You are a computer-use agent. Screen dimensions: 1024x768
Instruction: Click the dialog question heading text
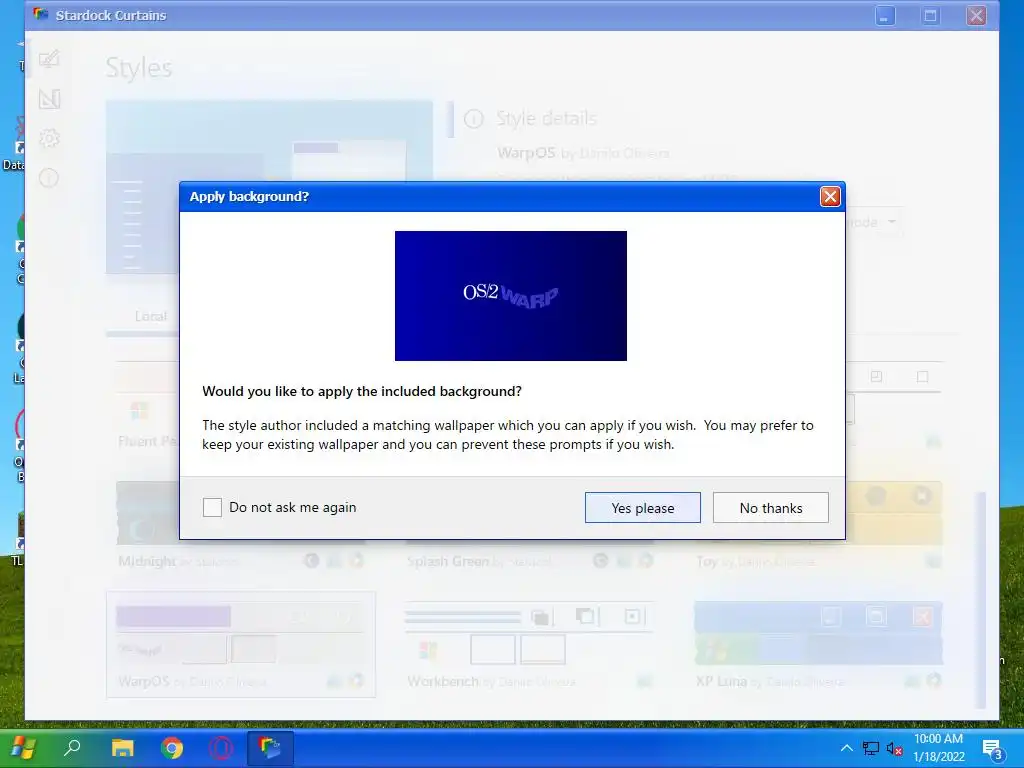(362, 391)
